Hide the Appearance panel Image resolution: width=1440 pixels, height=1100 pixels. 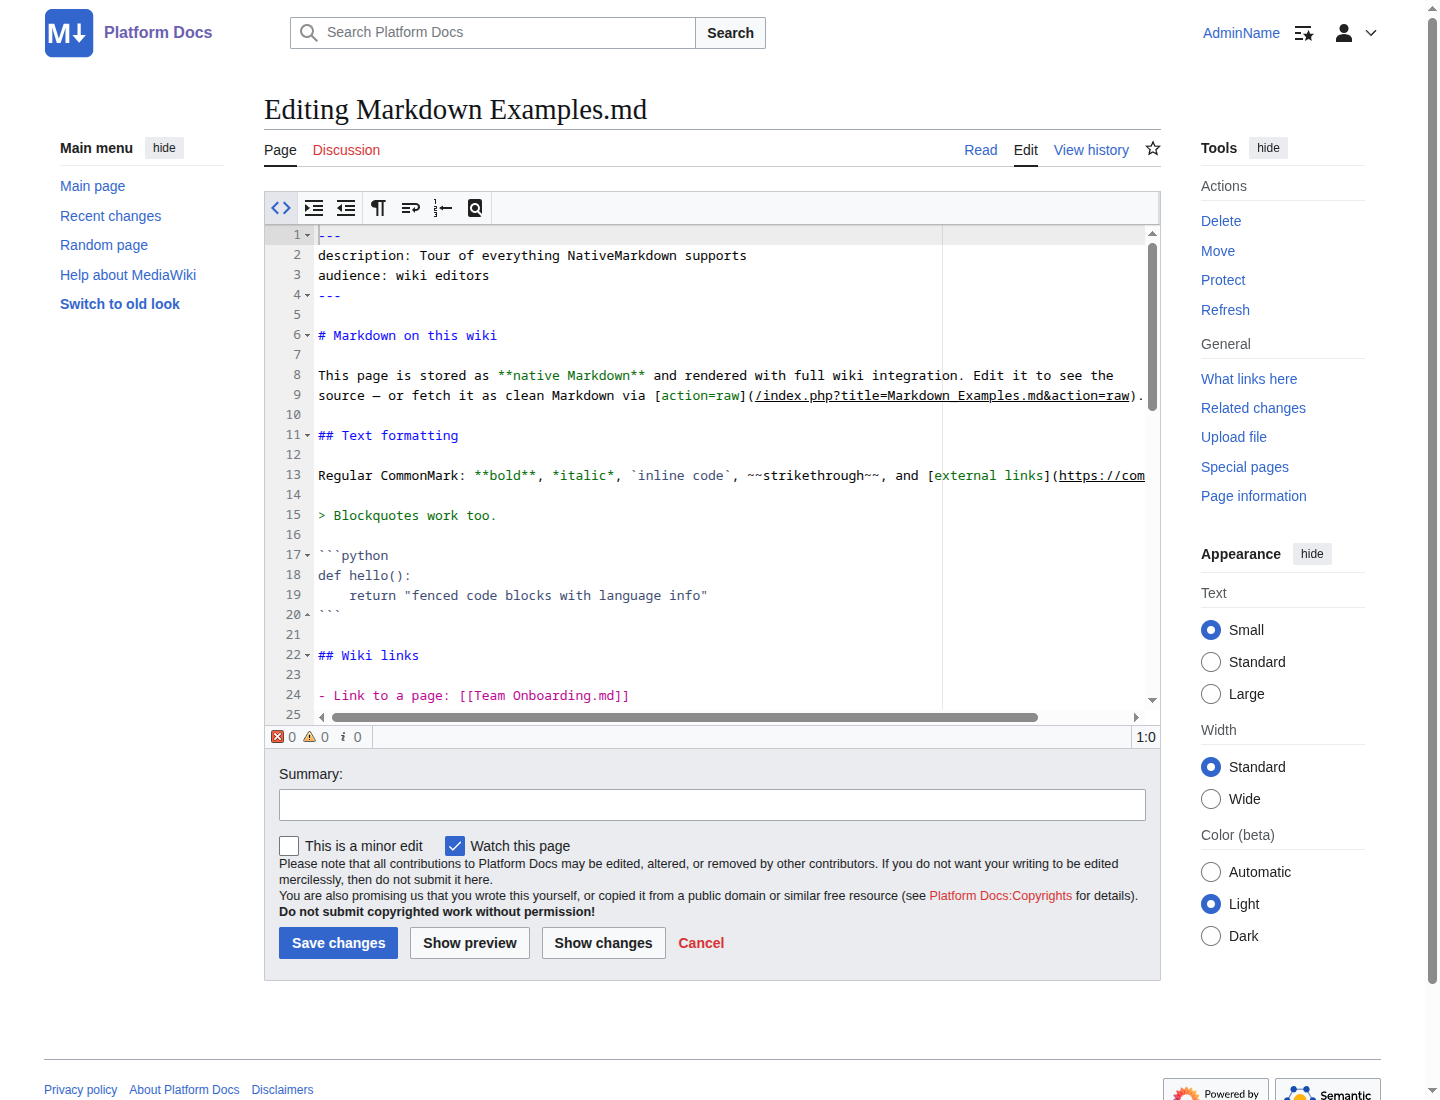(1312, 554)
